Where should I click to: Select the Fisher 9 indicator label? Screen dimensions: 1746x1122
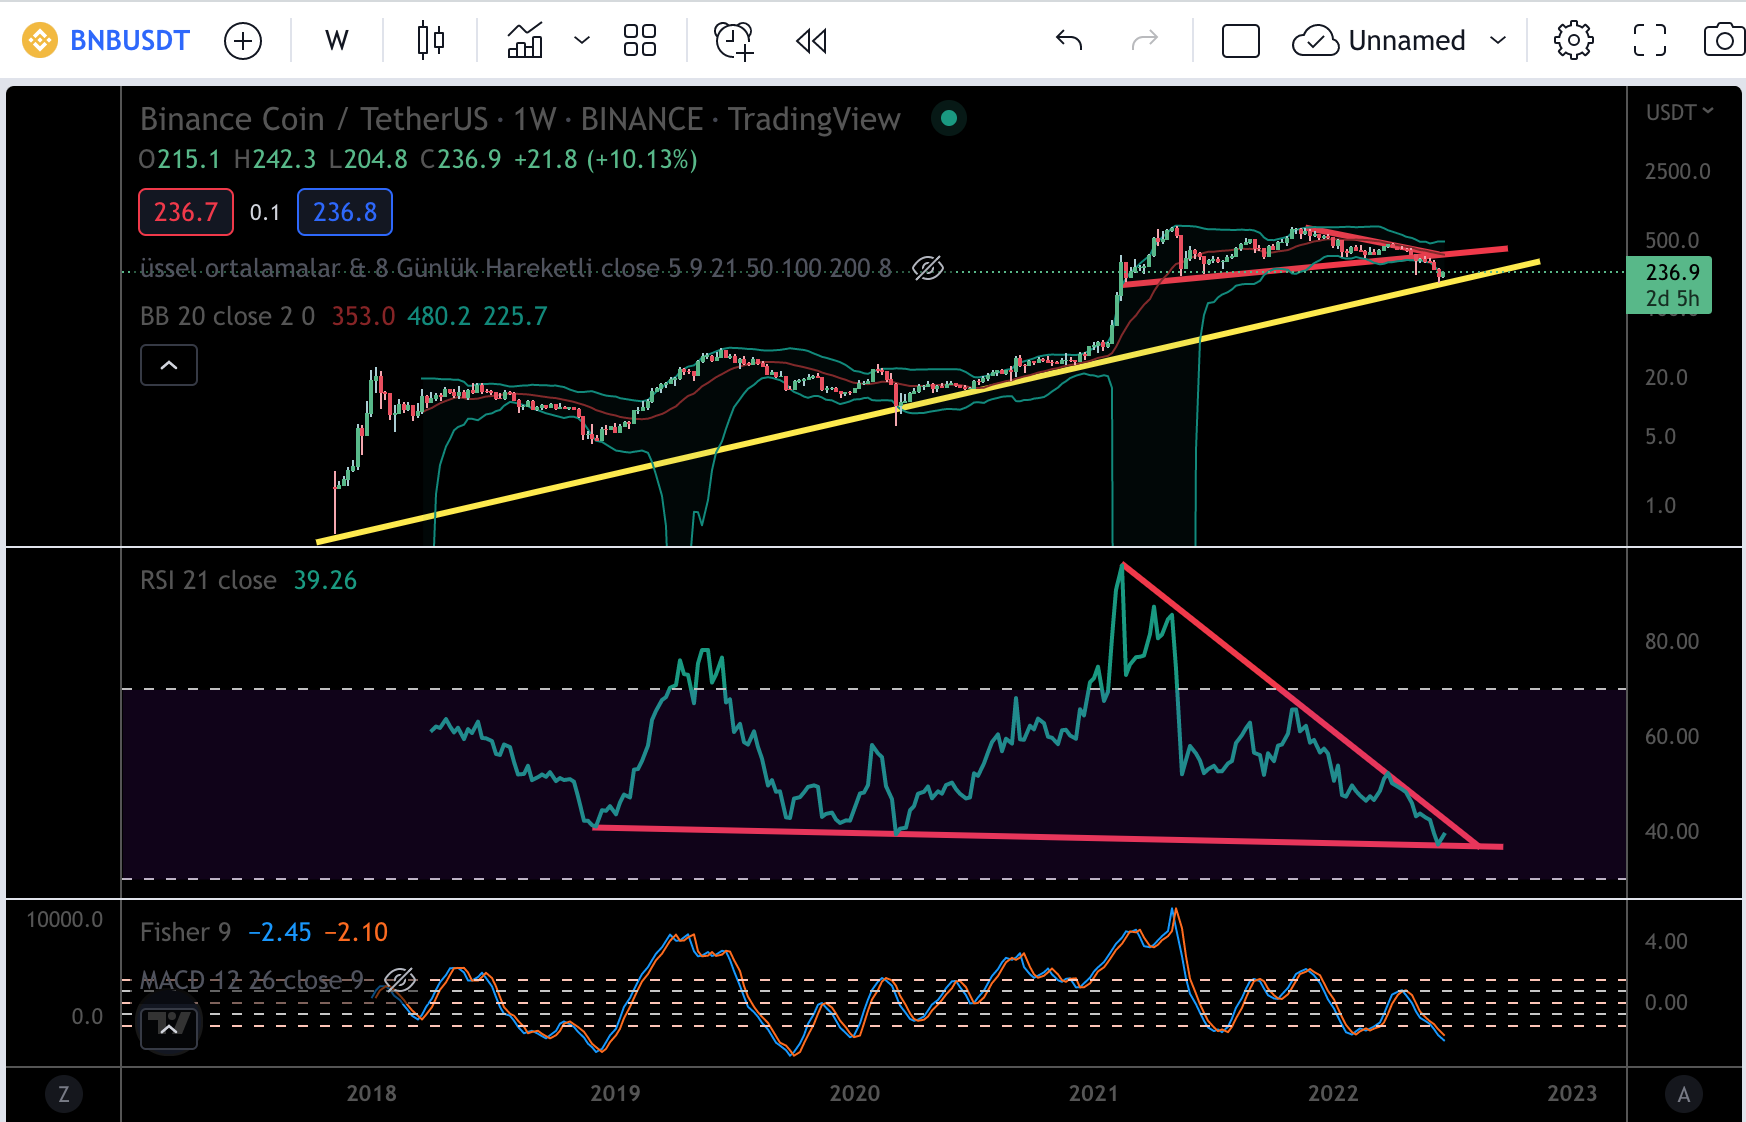tap(186, 932)
